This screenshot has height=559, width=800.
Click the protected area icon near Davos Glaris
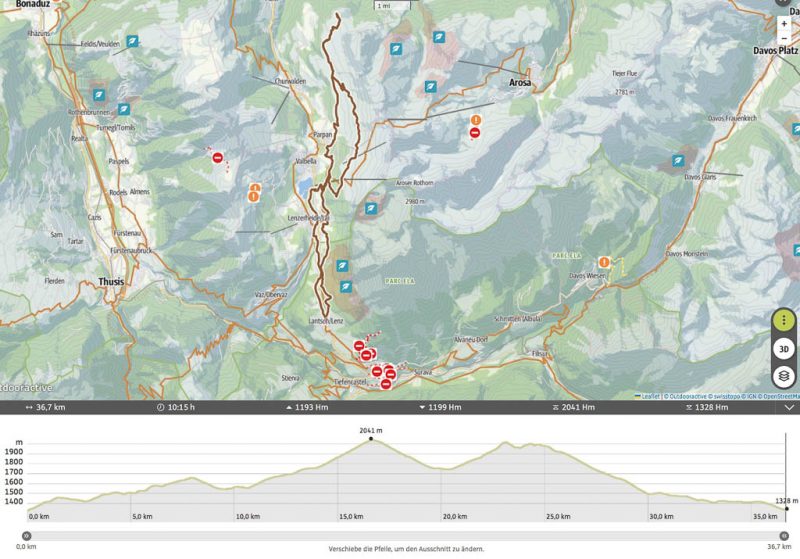pyautogui.click(x=678, y=159)
